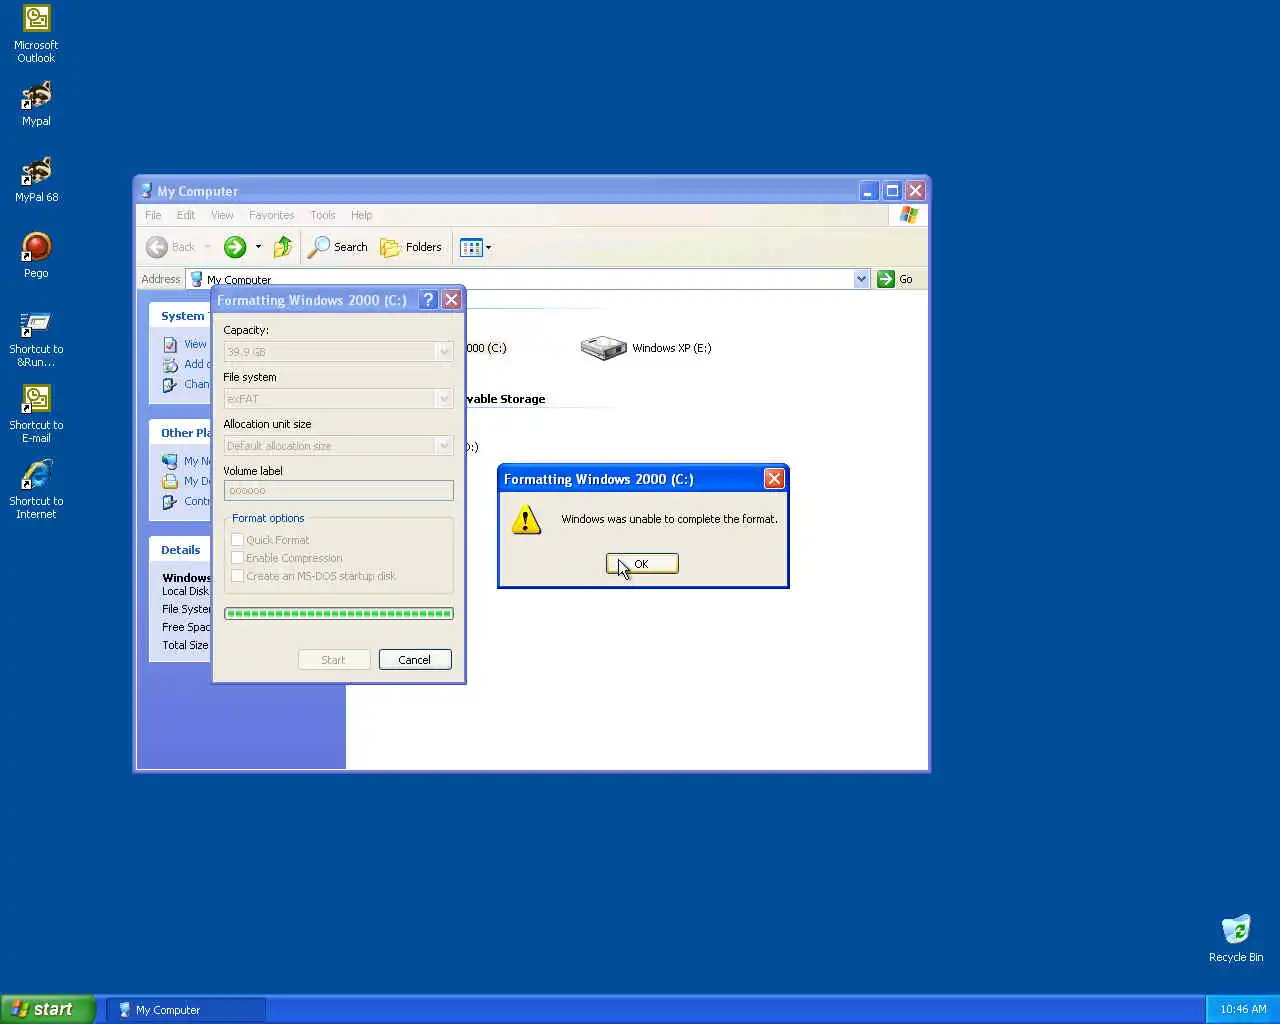Toggle Create an MS-DOS startup disk checkbox

point(238,576)
